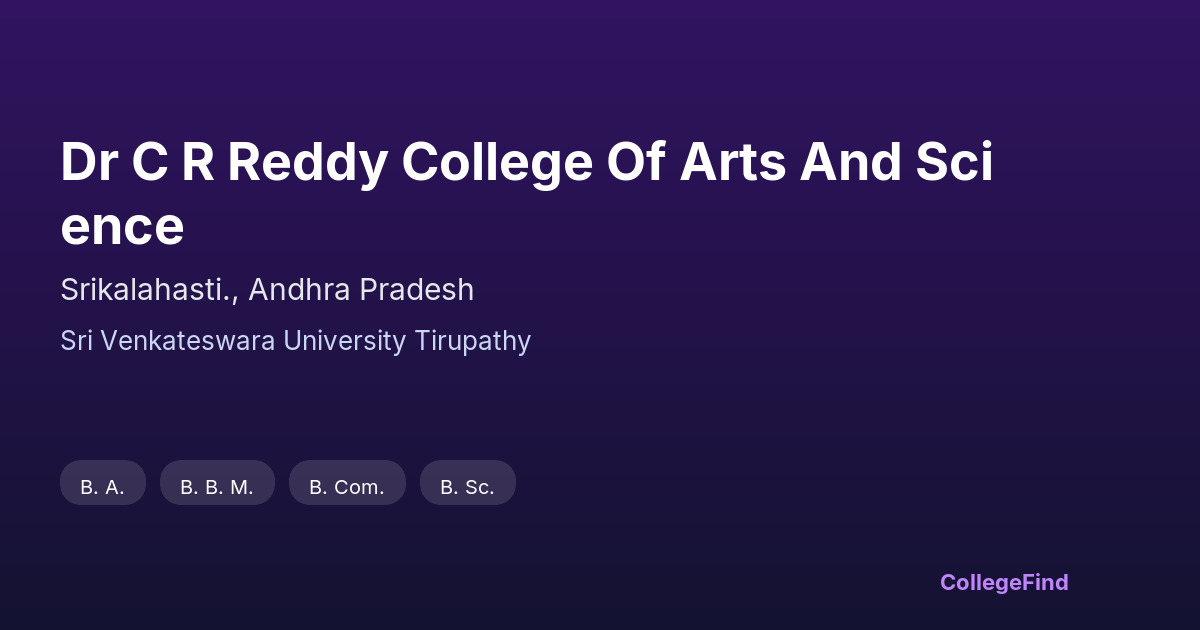The height and width of the screenshot is (630, 1200).
Task: Click the word 'And' in the college title
Action: [843, 162]
